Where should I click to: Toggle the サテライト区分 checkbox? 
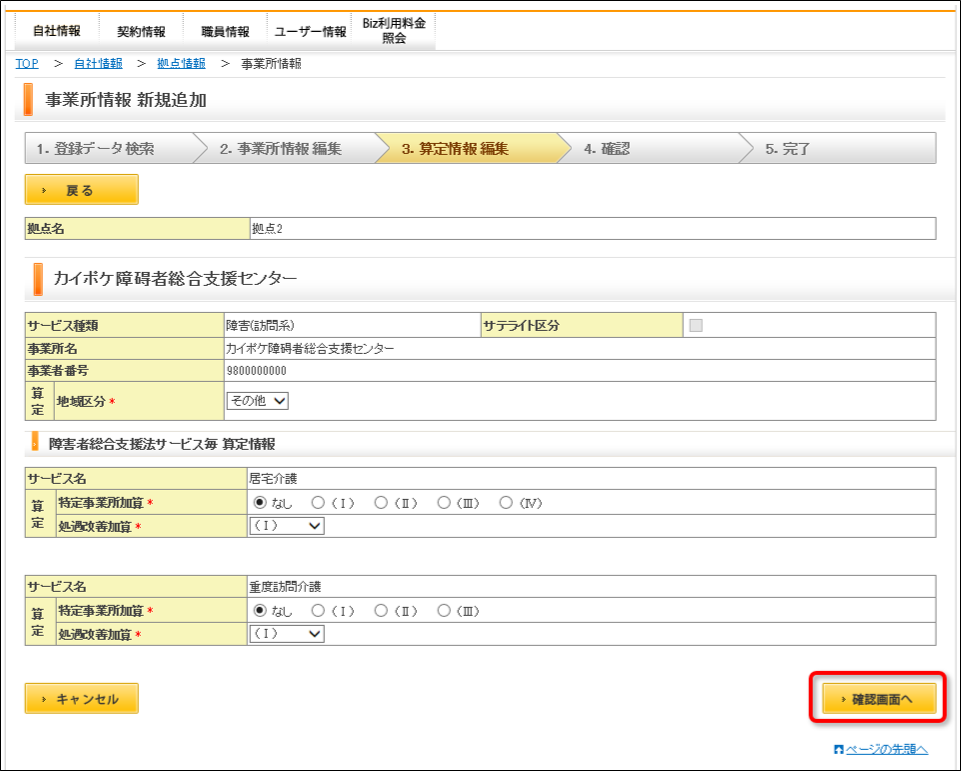[696, 325]
